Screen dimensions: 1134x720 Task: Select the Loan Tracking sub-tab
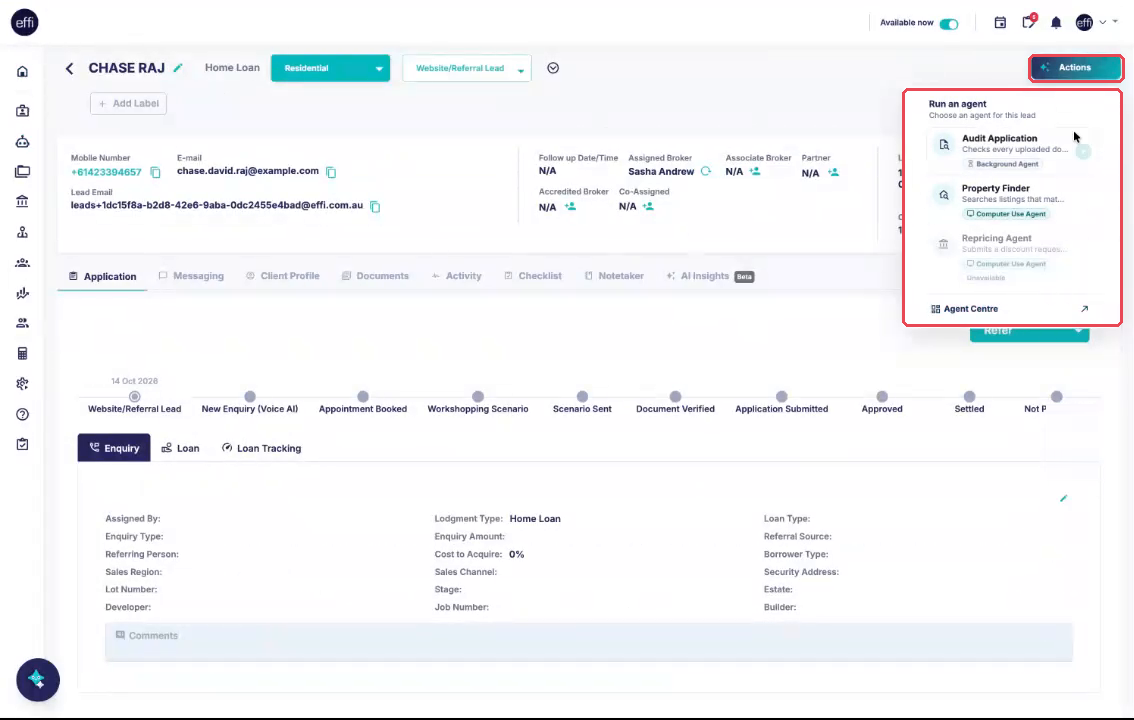pos(261,448)
